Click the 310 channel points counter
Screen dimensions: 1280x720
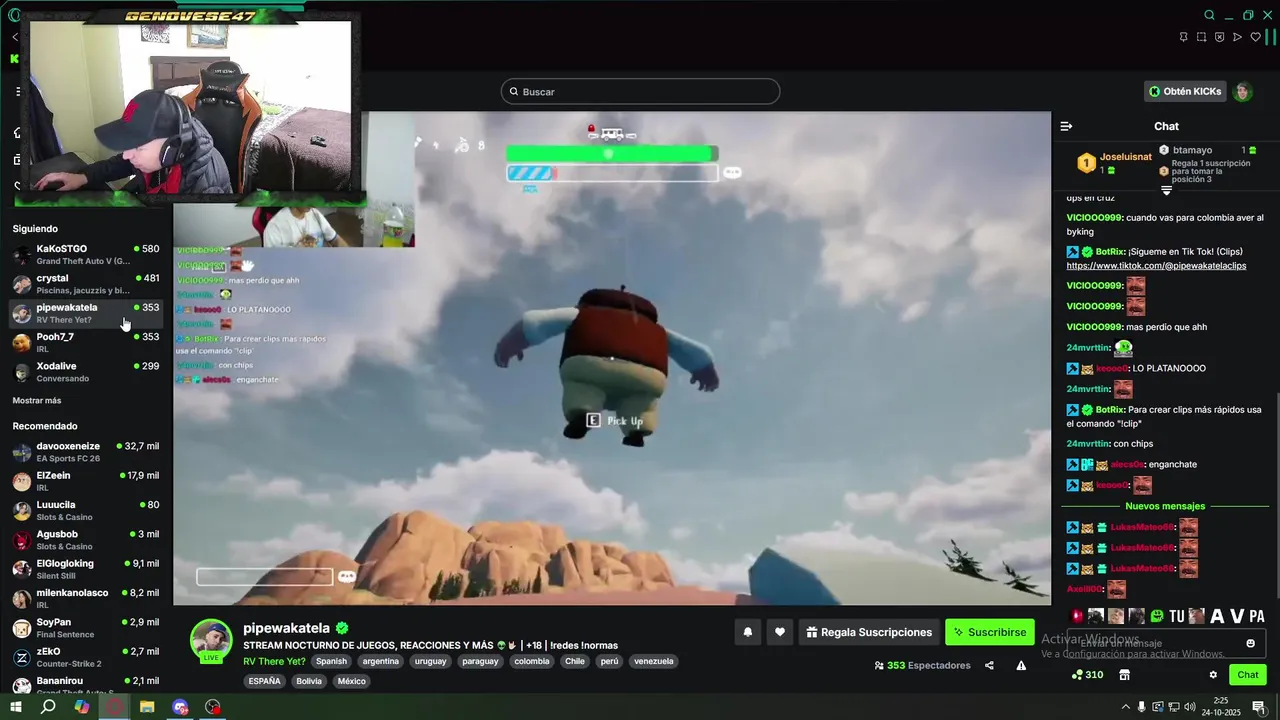1087,675
